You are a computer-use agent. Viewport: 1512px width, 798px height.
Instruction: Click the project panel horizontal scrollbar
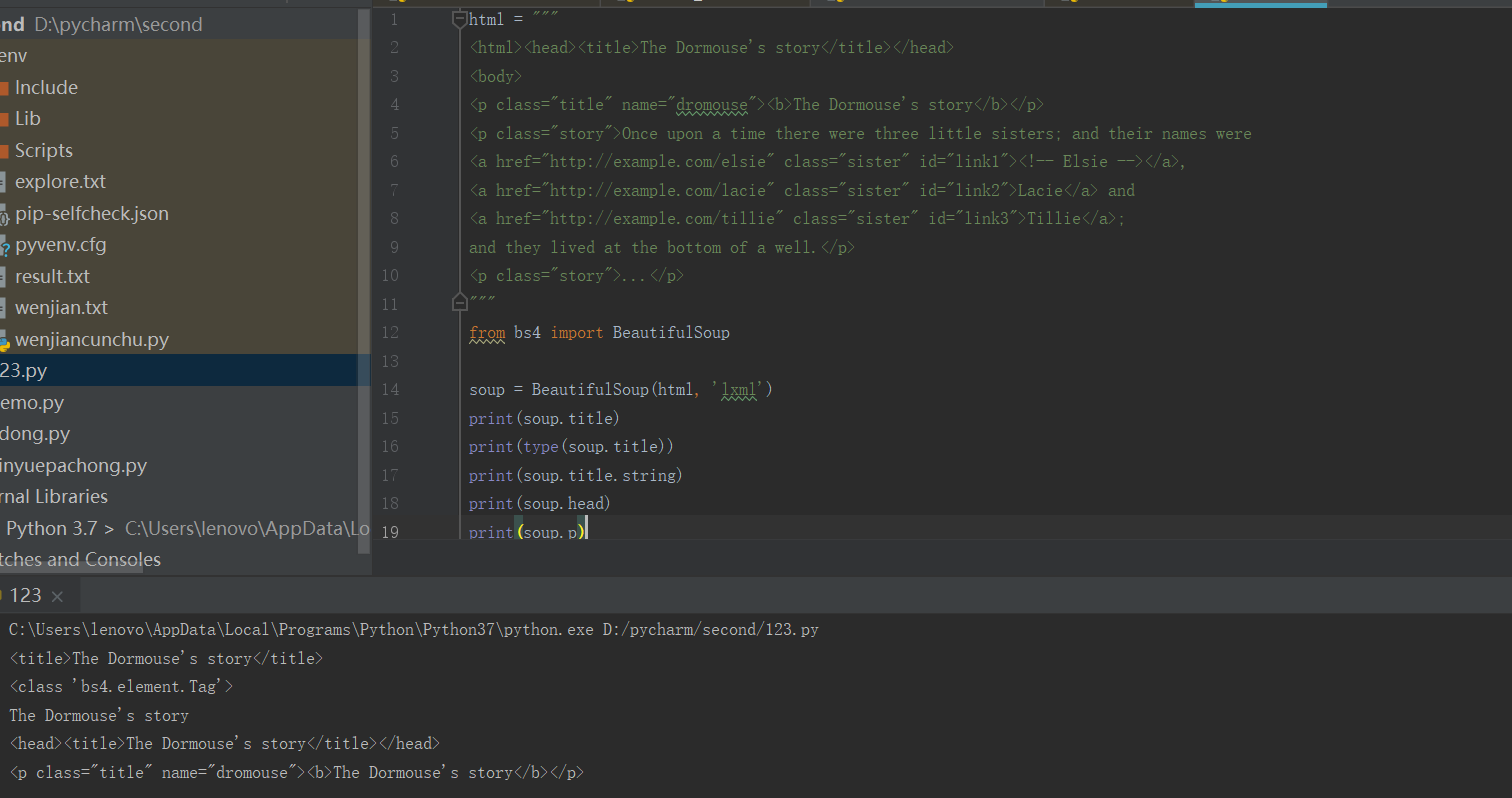pyautogui.click(x=70, y=570)
